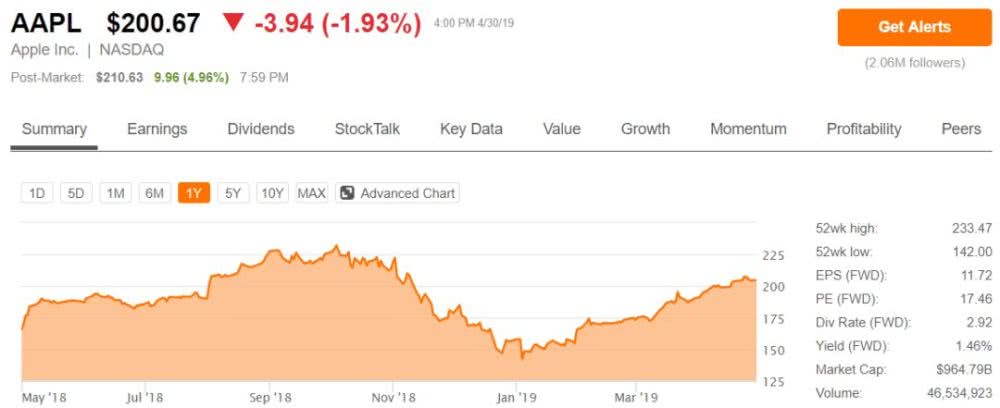This screenshot has width=1000, height=408.
Task: Switch chart to 6M range
Action: pyautogui.click(x=154, y=193)
